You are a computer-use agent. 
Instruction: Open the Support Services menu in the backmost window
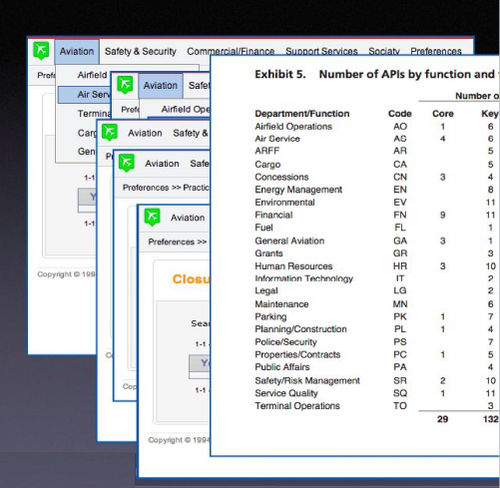(x=321, y=51)
